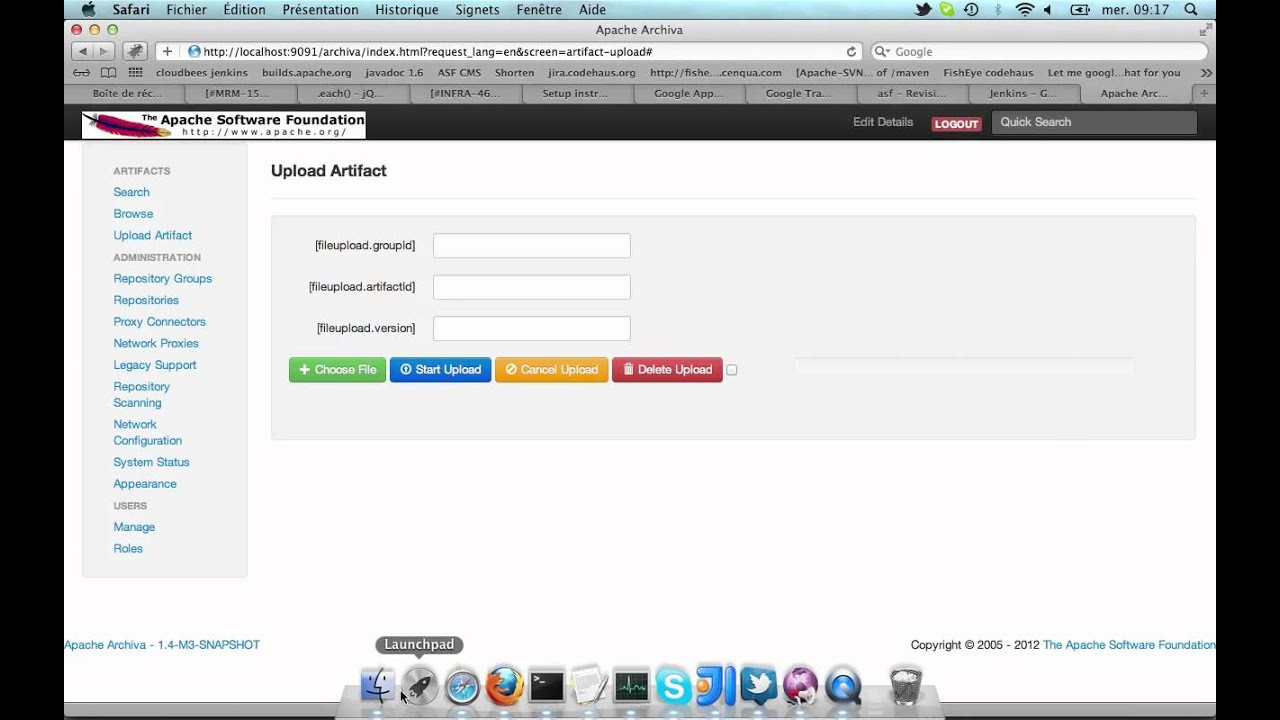Image resolution: width=1280 pixels, height=720 pixels.
Task: Open IntelliJ IDEA dock icon
Action: pyautogui.click(x=716, y=686)
